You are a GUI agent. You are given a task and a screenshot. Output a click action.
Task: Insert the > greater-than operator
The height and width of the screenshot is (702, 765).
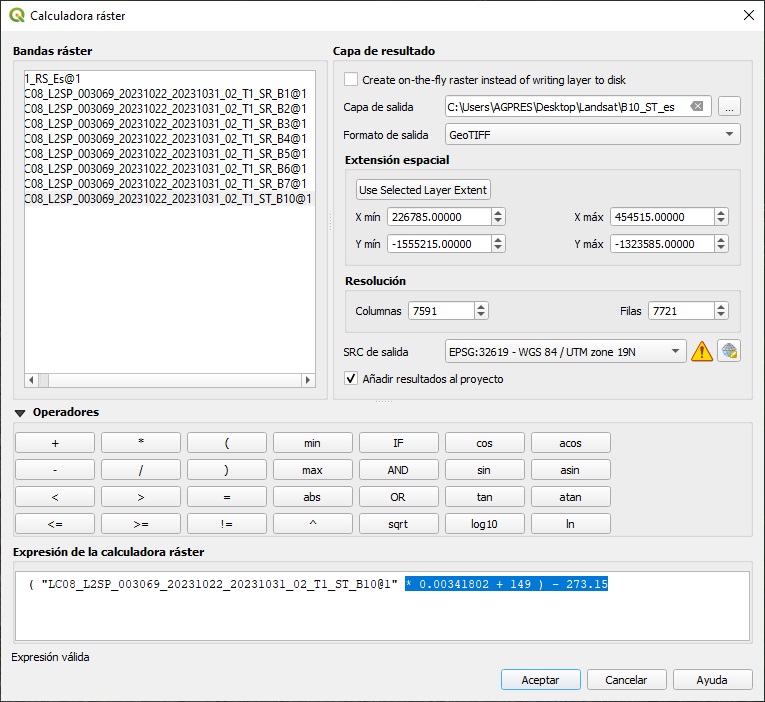(x=141, y=497)
